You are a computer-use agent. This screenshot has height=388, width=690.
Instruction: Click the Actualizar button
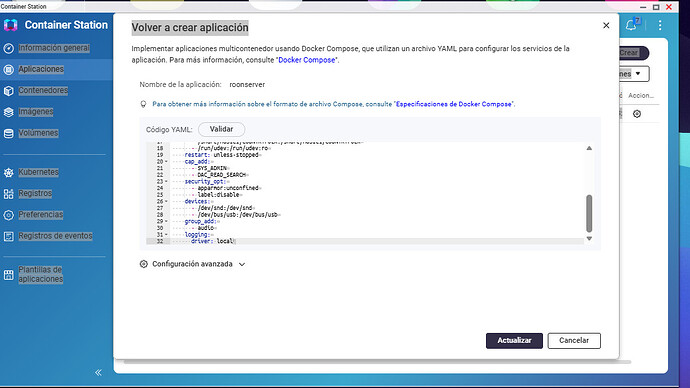(514, 340)
